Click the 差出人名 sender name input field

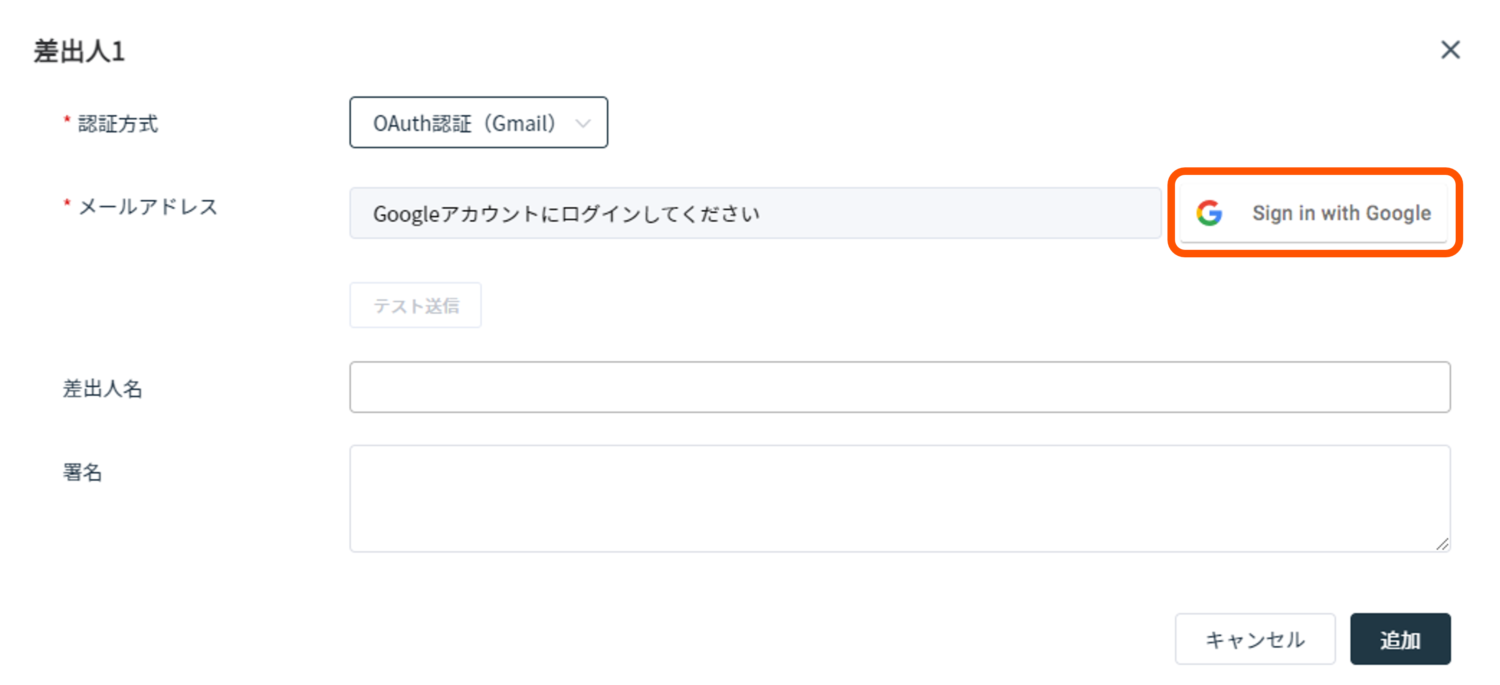point(900,387)
